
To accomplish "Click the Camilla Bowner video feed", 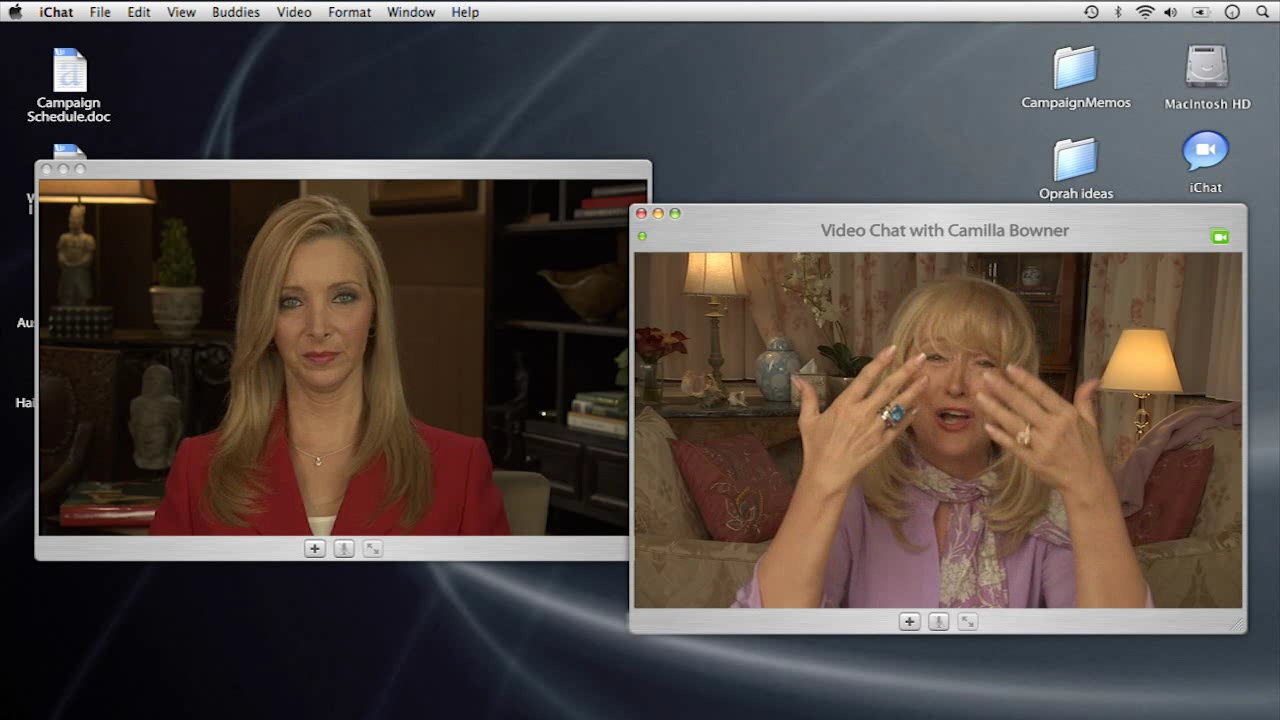I will (938, 430).
